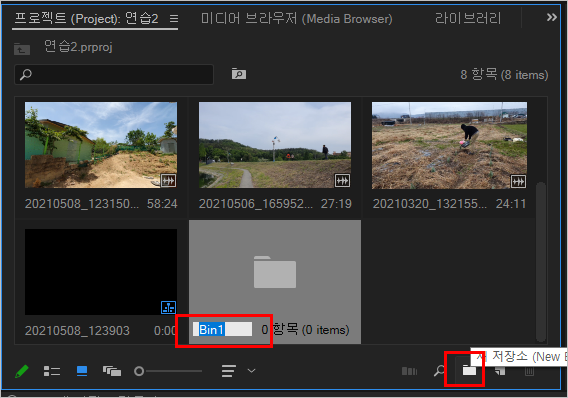This screenshot has height=398, width=568.
Task: Click the Find magnifier icon in bottom toolbar
Action: tap(439, 370)
